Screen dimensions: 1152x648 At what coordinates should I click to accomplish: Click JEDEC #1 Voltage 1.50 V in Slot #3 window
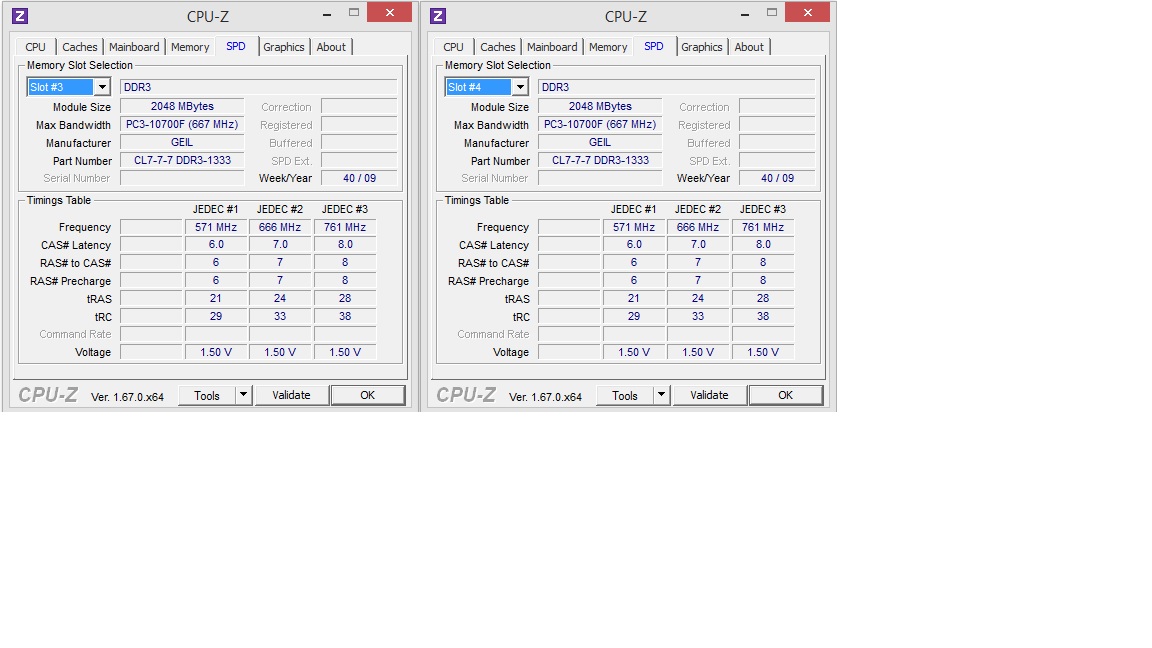(x=215, y=352)
